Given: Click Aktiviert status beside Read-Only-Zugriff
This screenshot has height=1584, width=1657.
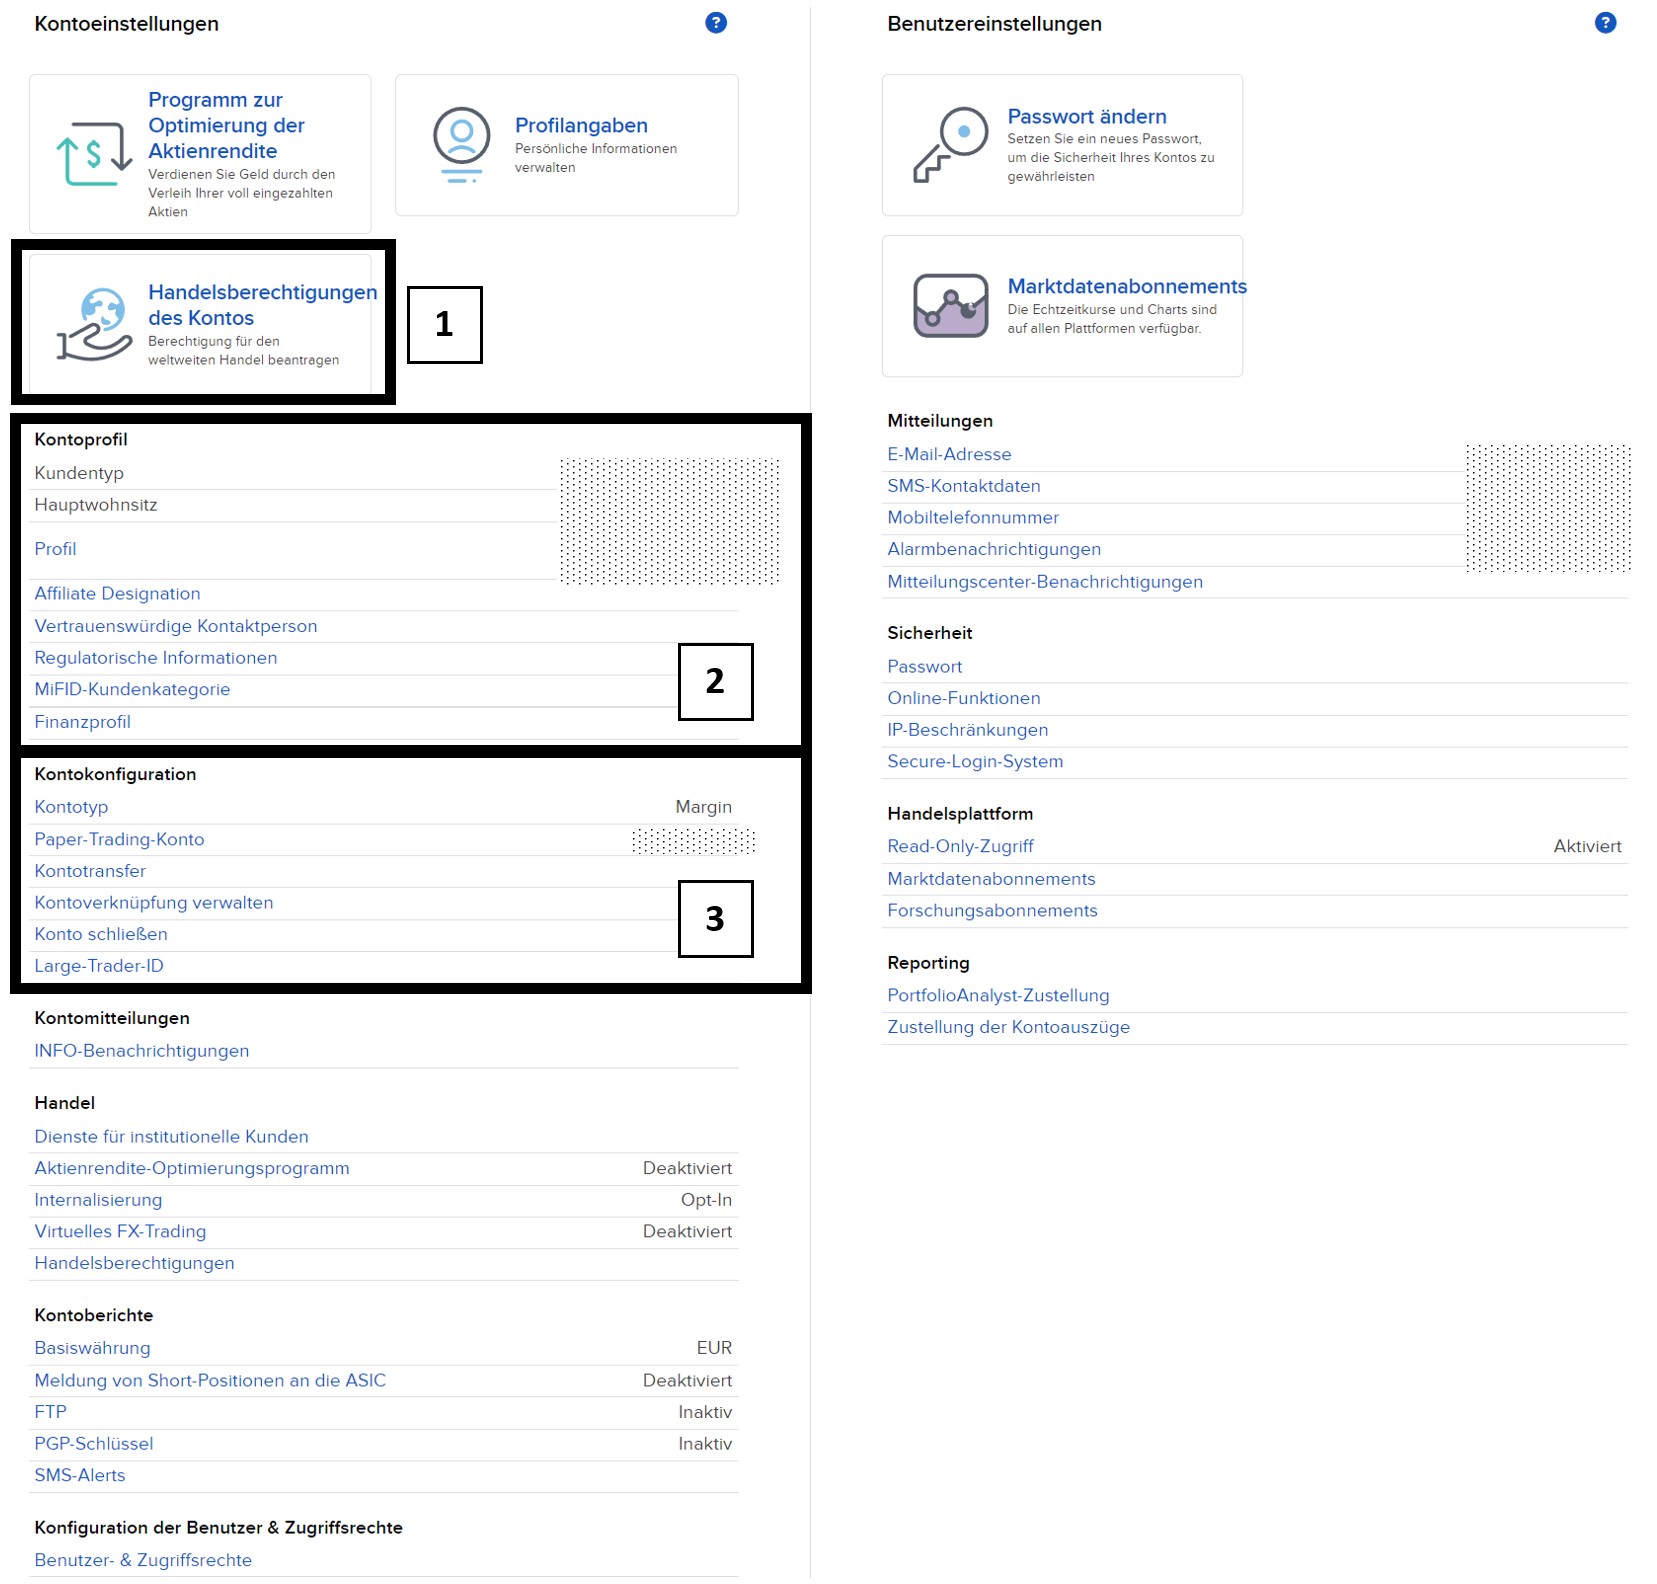Looking at the screenshot, I should tap(1587, 846).
